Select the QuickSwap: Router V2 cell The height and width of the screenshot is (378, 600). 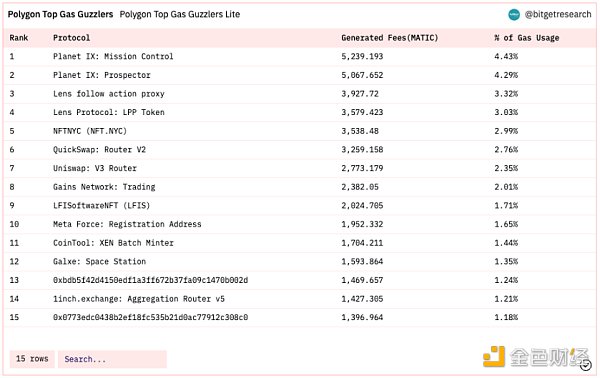99,150
